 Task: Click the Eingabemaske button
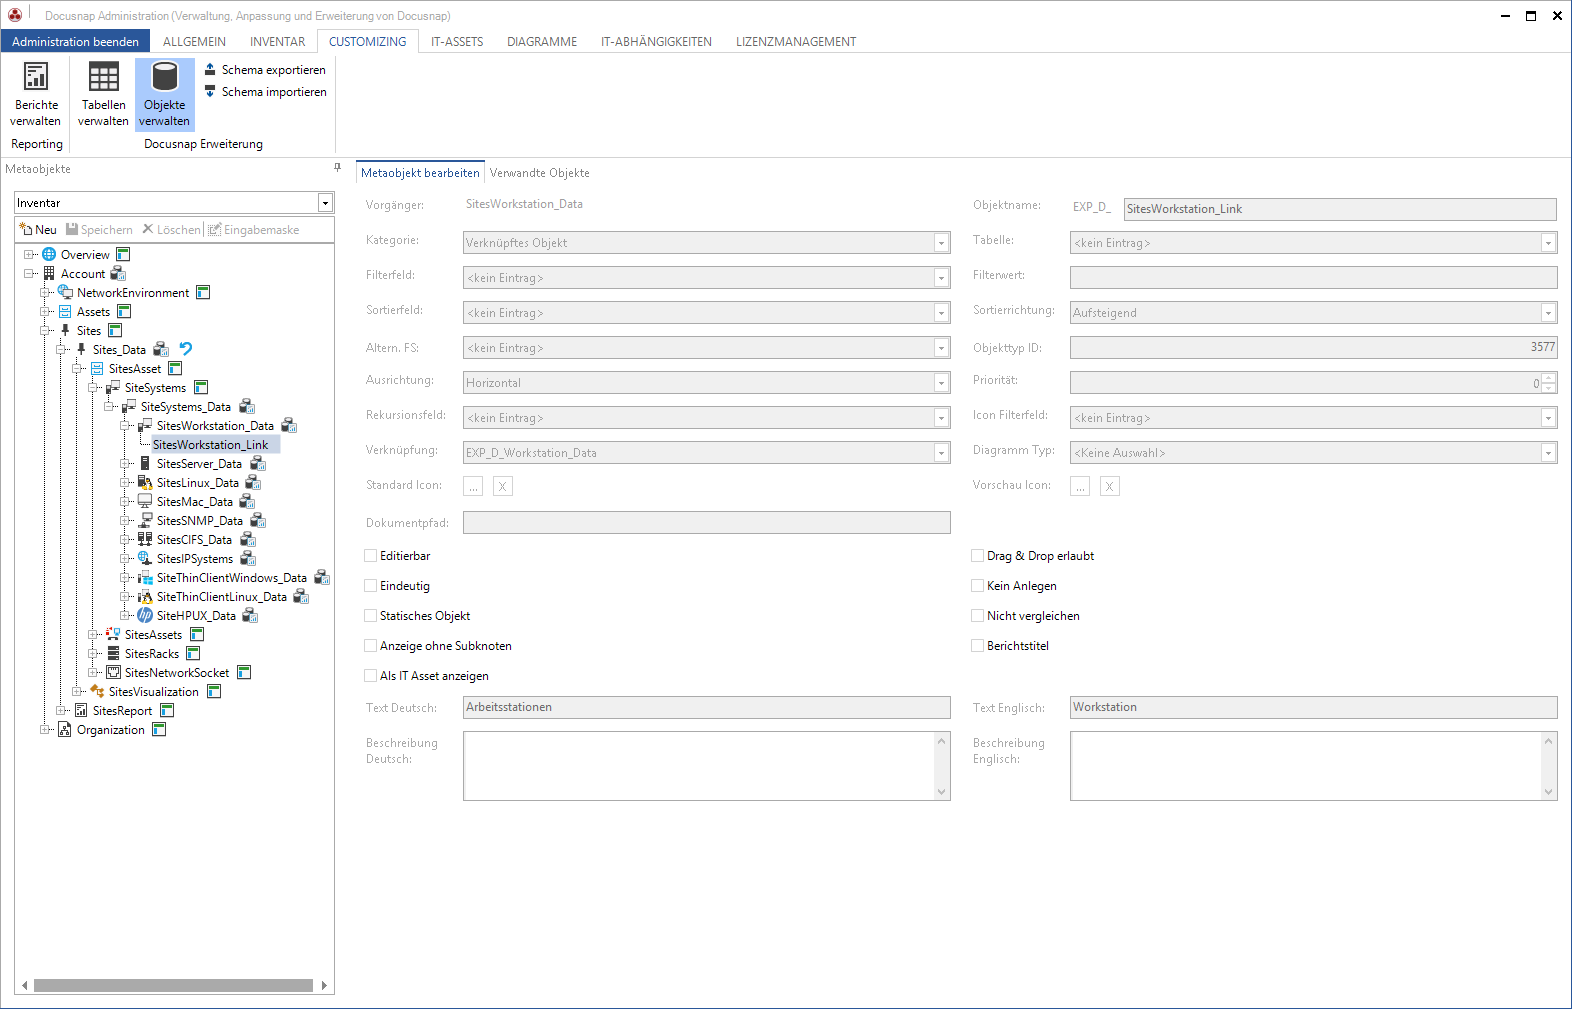click(x=254, y=230)
